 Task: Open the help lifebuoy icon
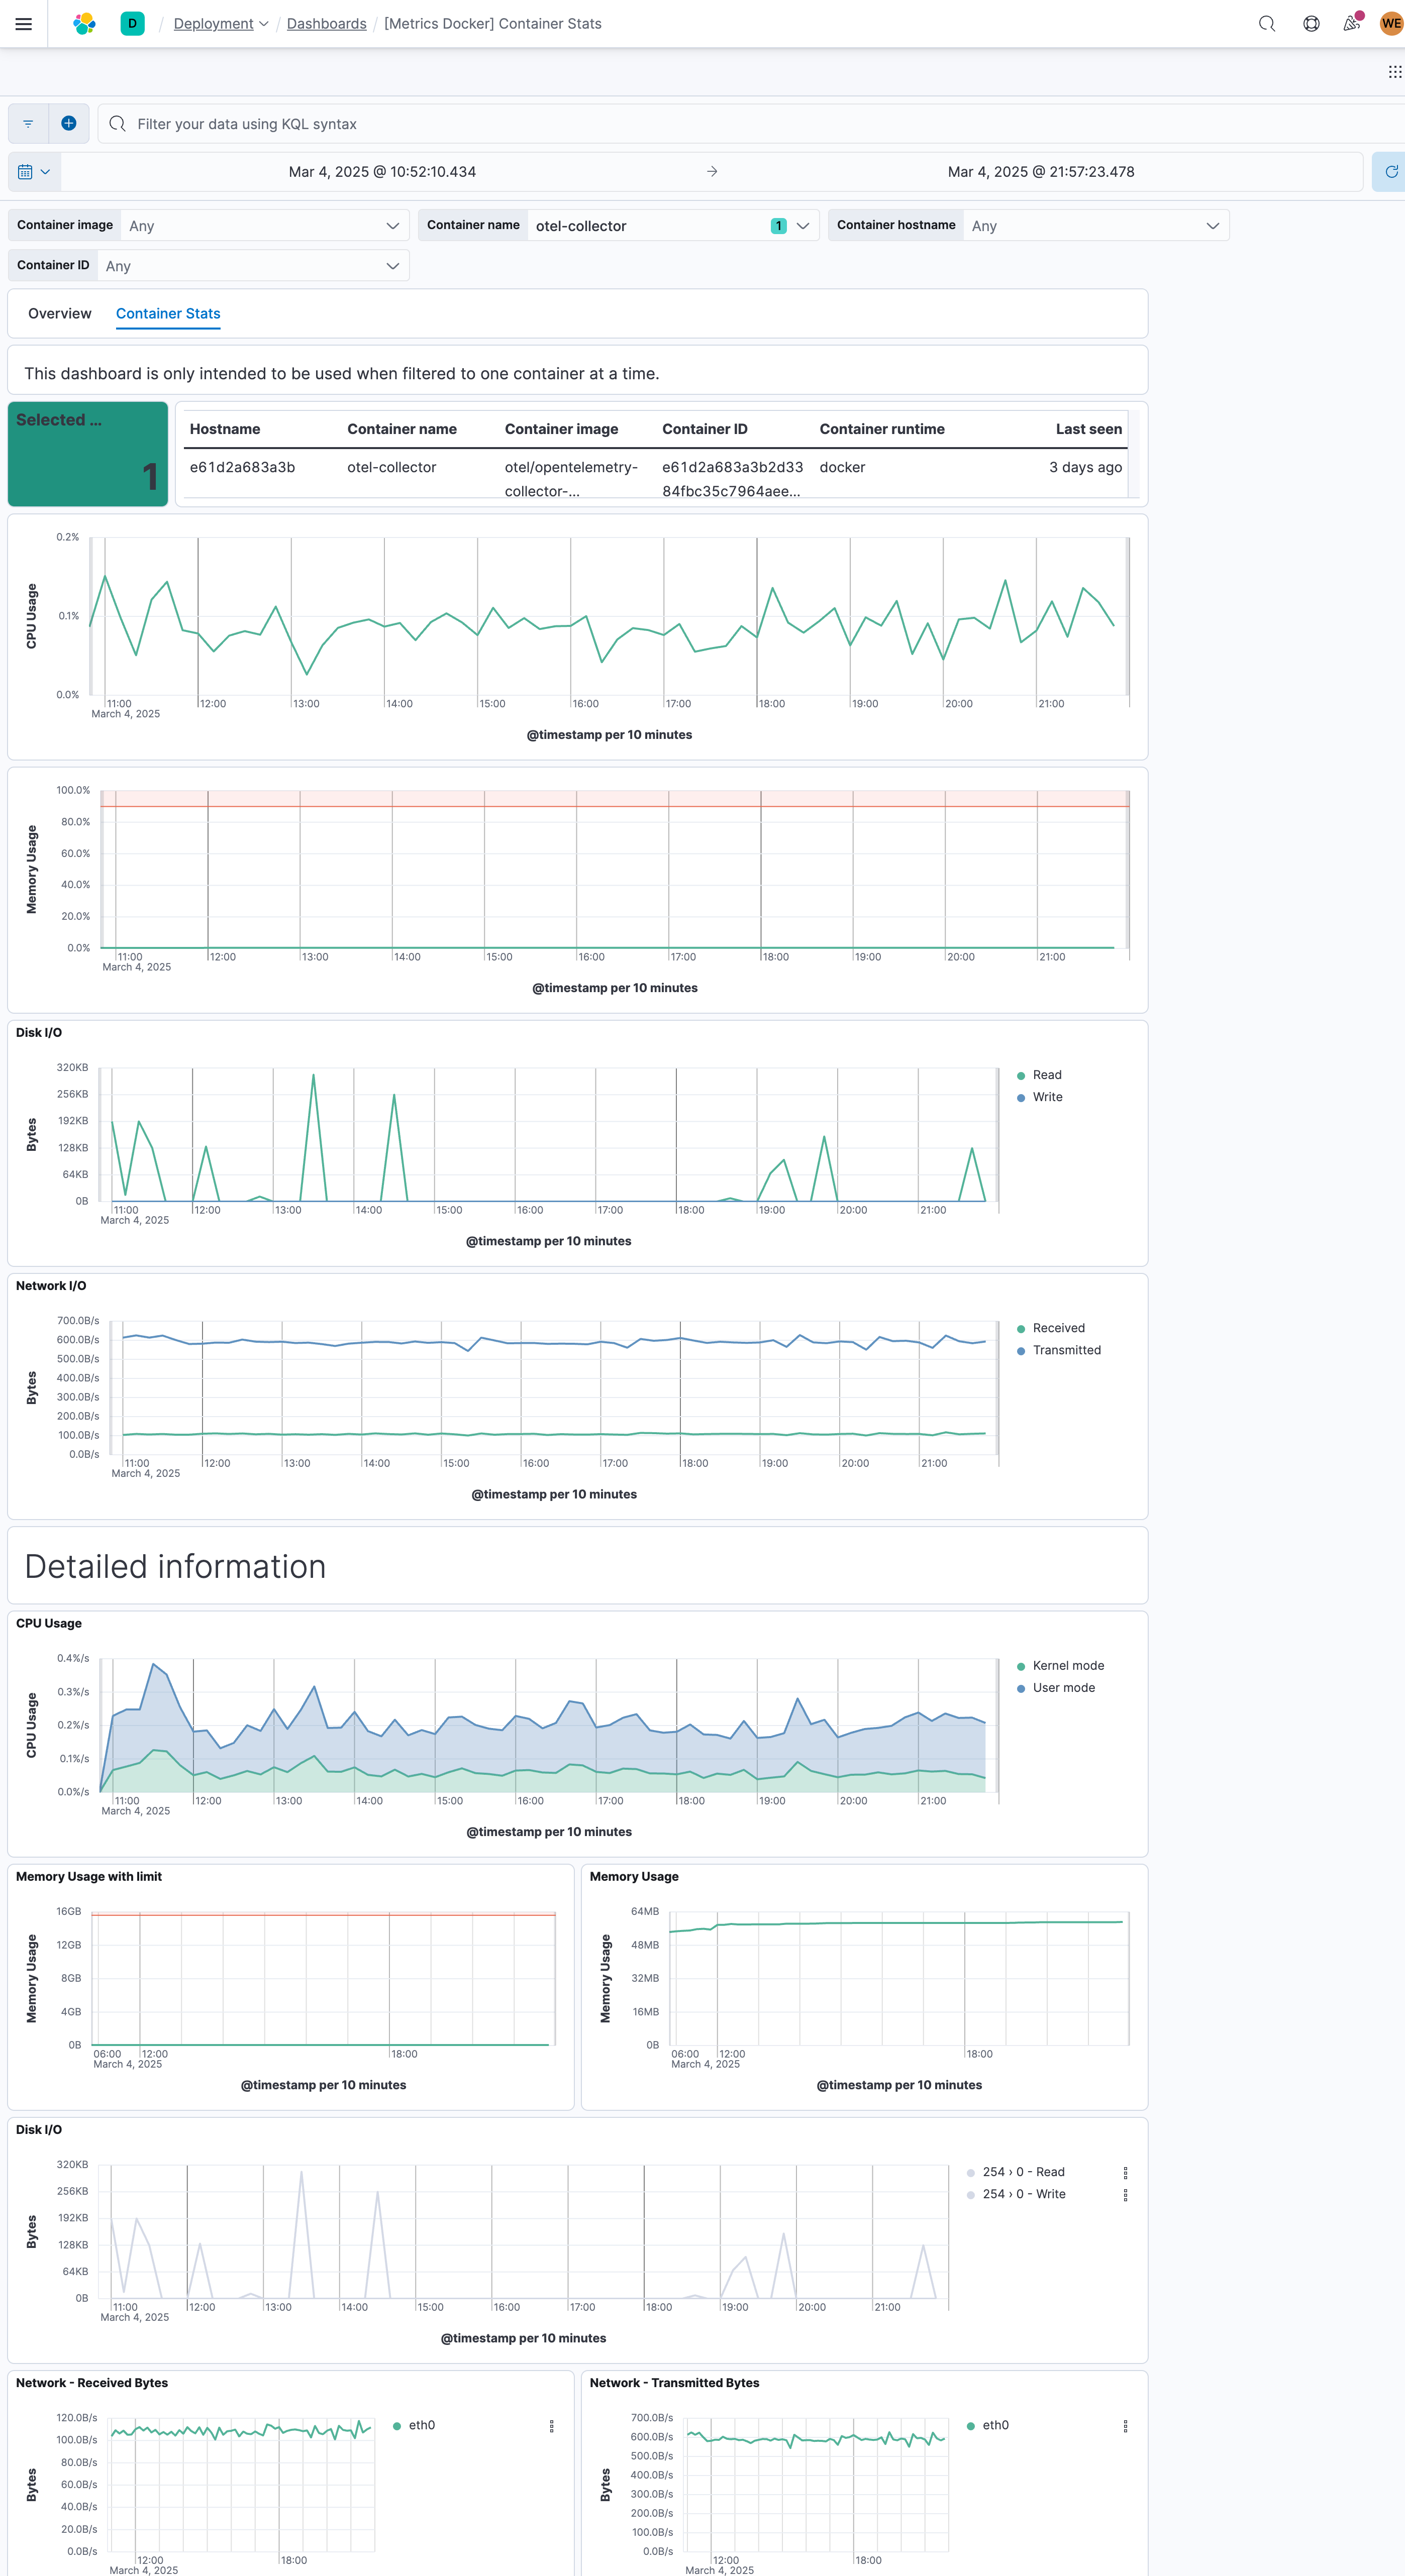click(1310, 24)
